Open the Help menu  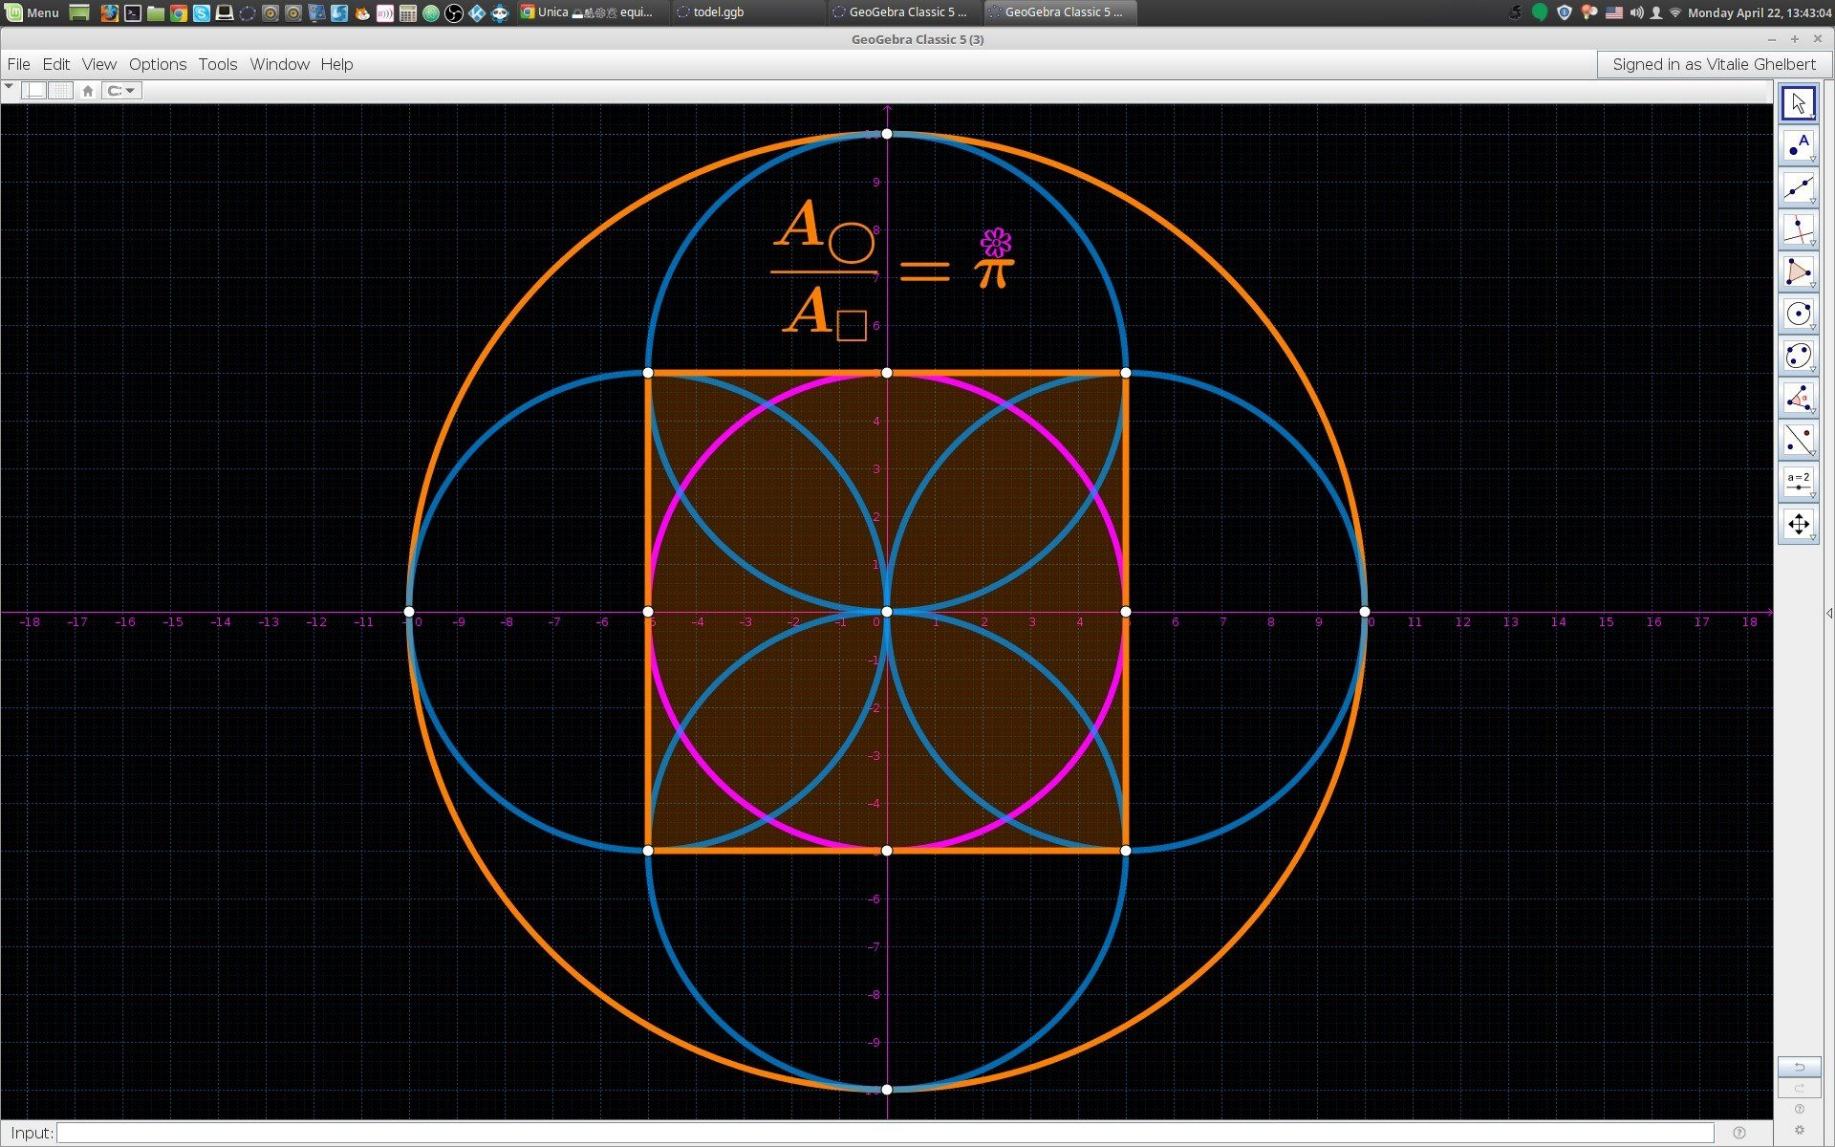click(x=337, y=64)
